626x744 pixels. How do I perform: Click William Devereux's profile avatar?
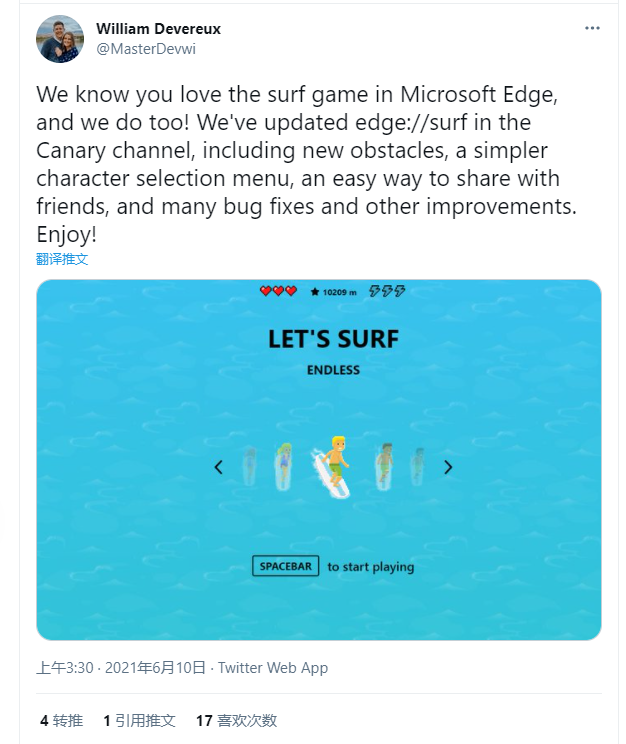pos(60,39)
